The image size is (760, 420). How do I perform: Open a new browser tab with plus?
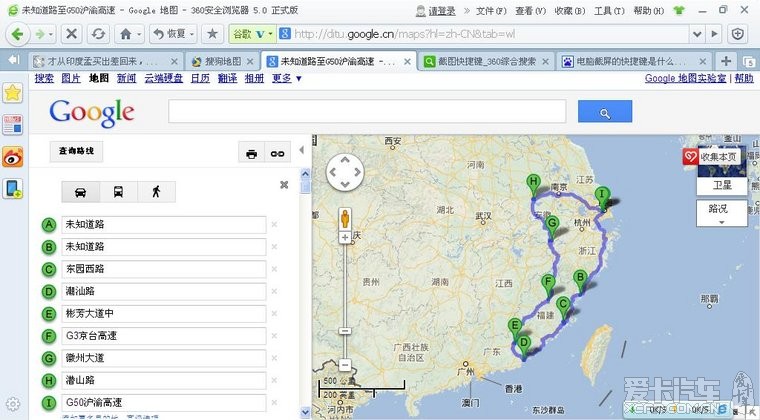pos(726,61)
